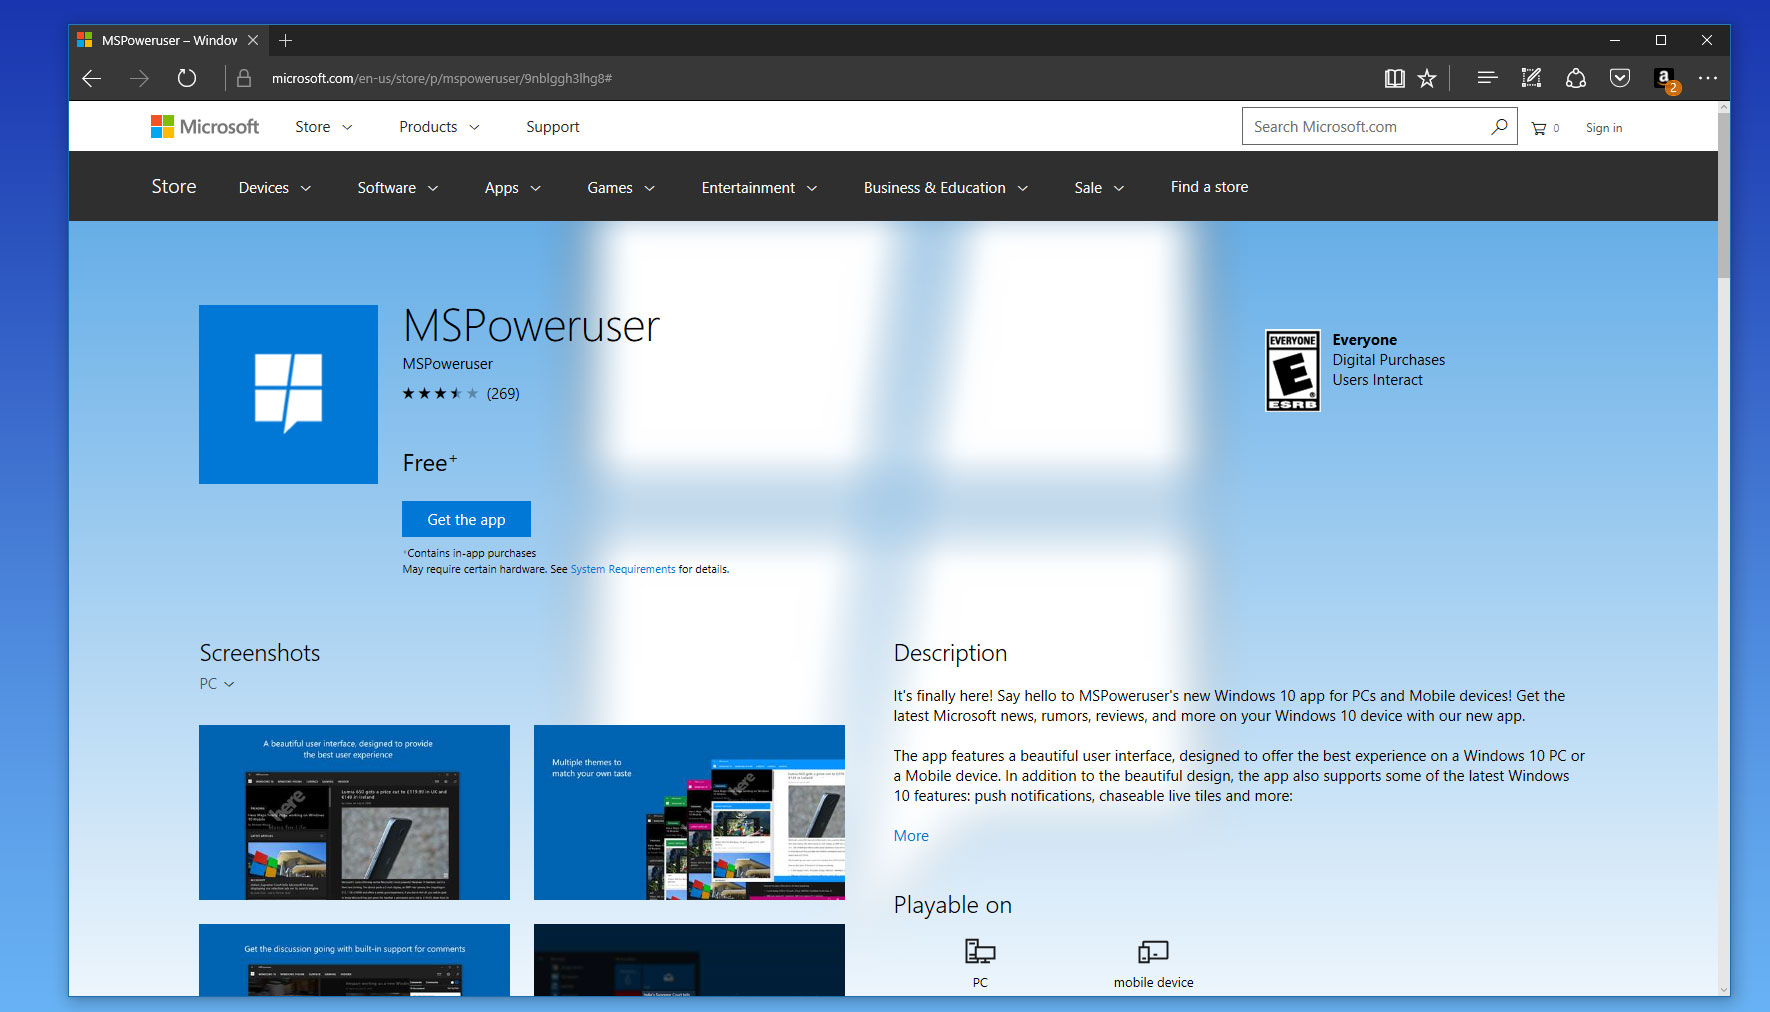The height and width of the screenshot is (1012, 1770).
Task: Open the Devices menu
Action: 275,188
